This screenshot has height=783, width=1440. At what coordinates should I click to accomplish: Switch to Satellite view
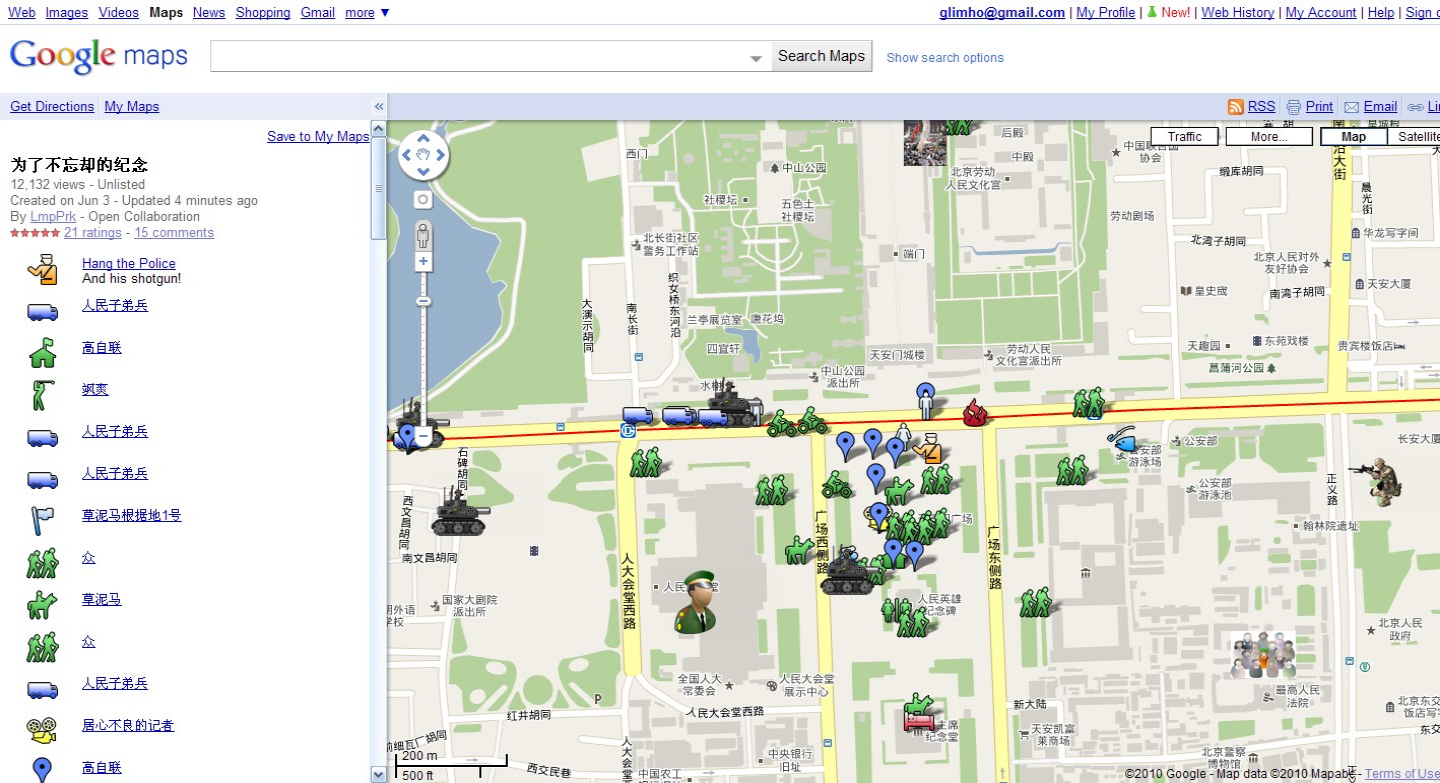click(x=1416, y=137)
